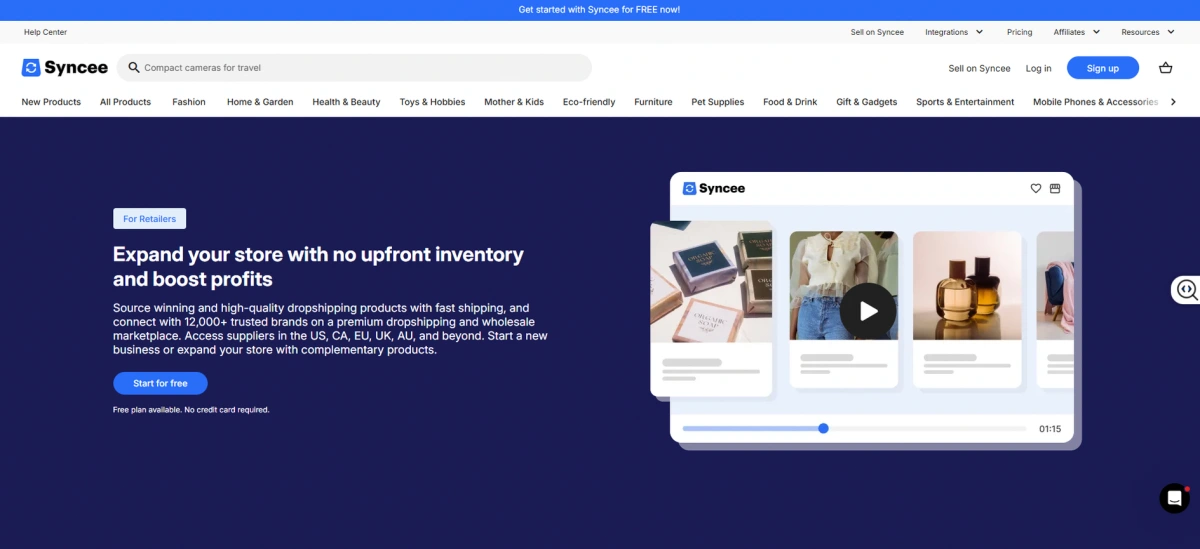
Task: Play the Syncee intro video
Action: click(867, 311)
